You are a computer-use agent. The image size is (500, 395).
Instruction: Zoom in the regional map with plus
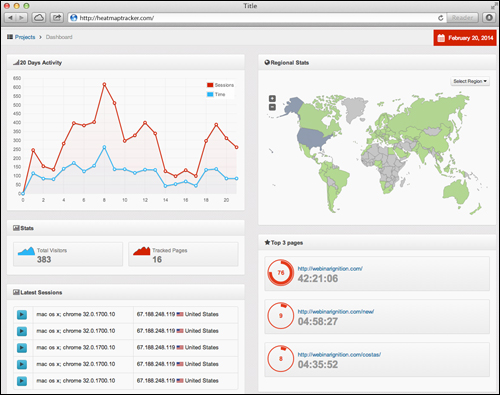(272, 98)
